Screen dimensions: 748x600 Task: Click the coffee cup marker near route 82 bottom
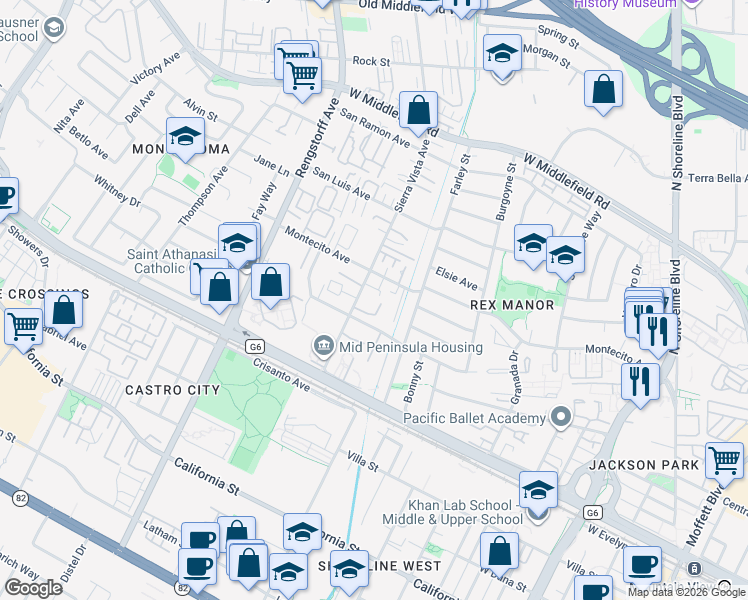click(x=197, y=568)
